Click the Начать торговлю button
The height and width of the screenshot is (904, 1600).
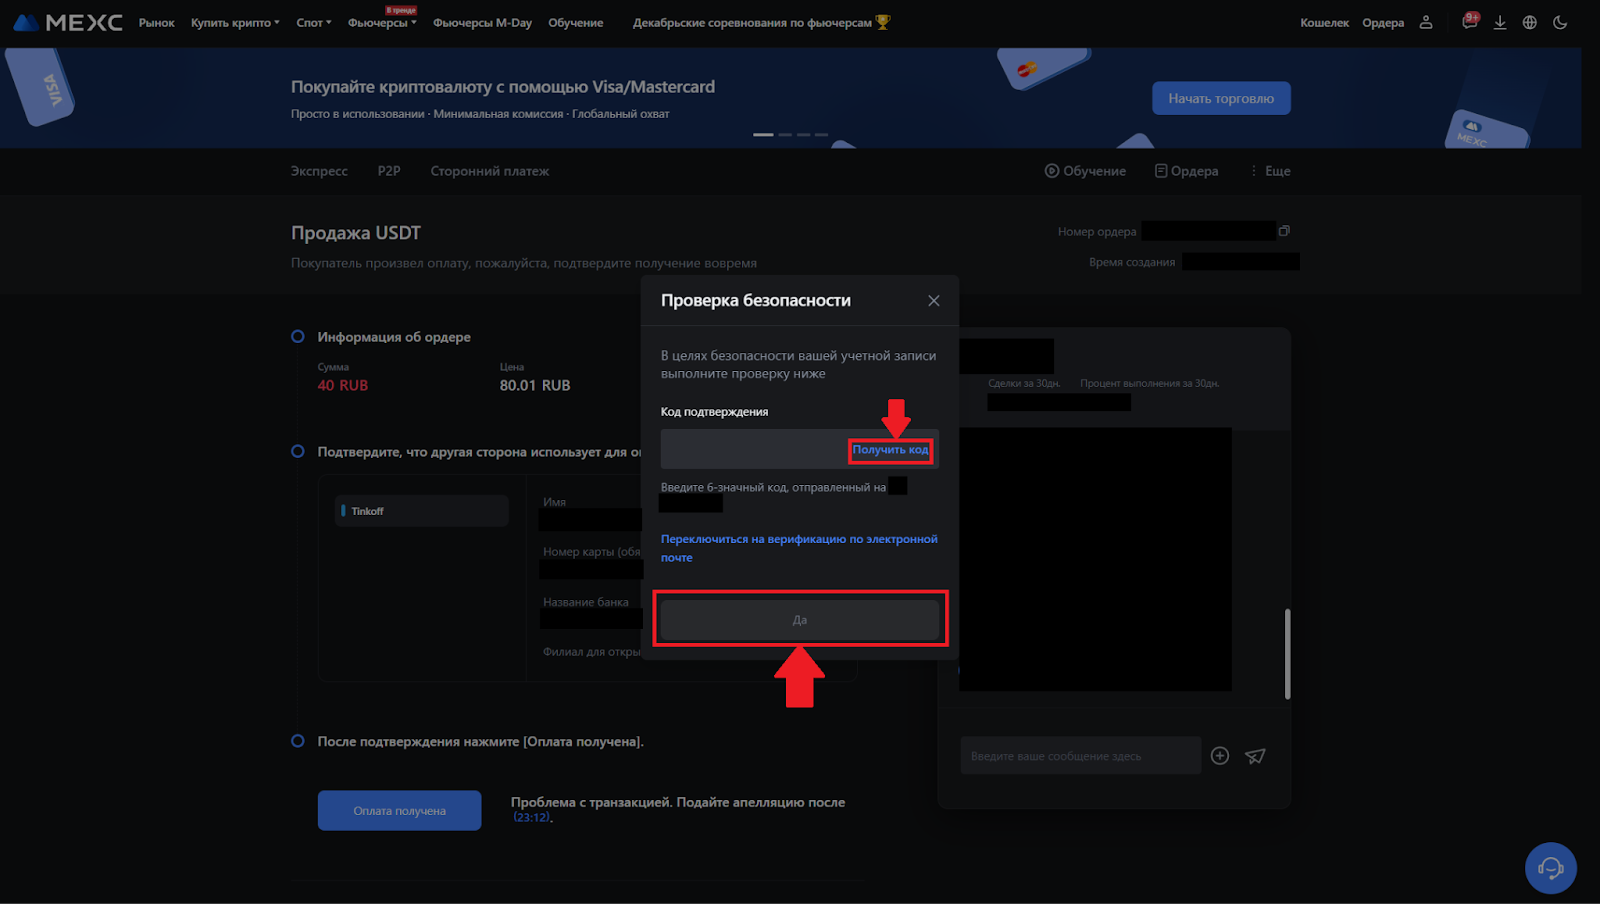[1221, 98]
